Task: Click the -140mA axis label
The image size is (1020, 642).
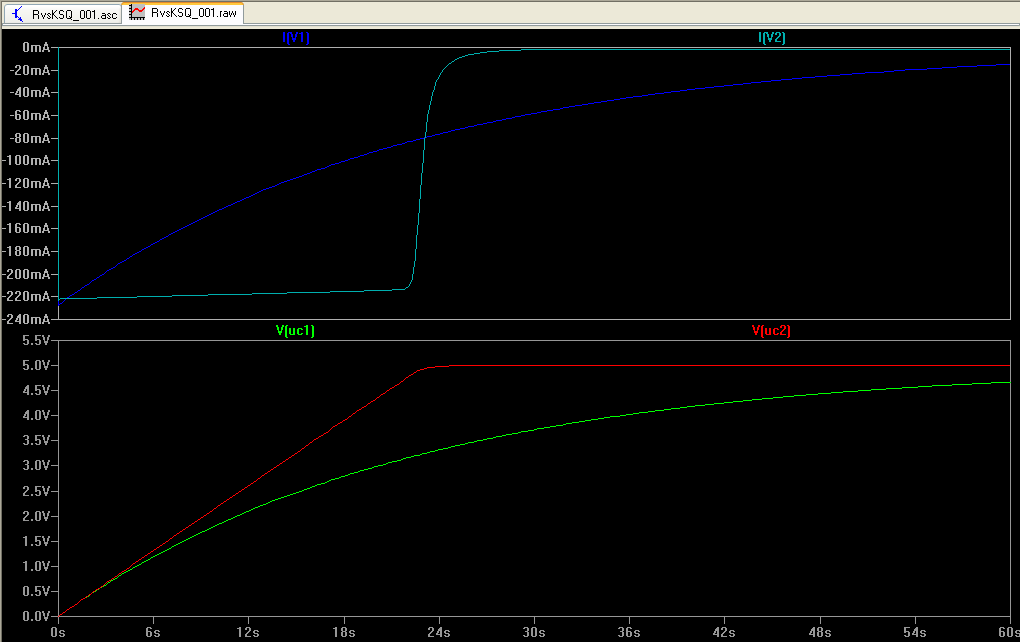Action: tap(27, 206)
